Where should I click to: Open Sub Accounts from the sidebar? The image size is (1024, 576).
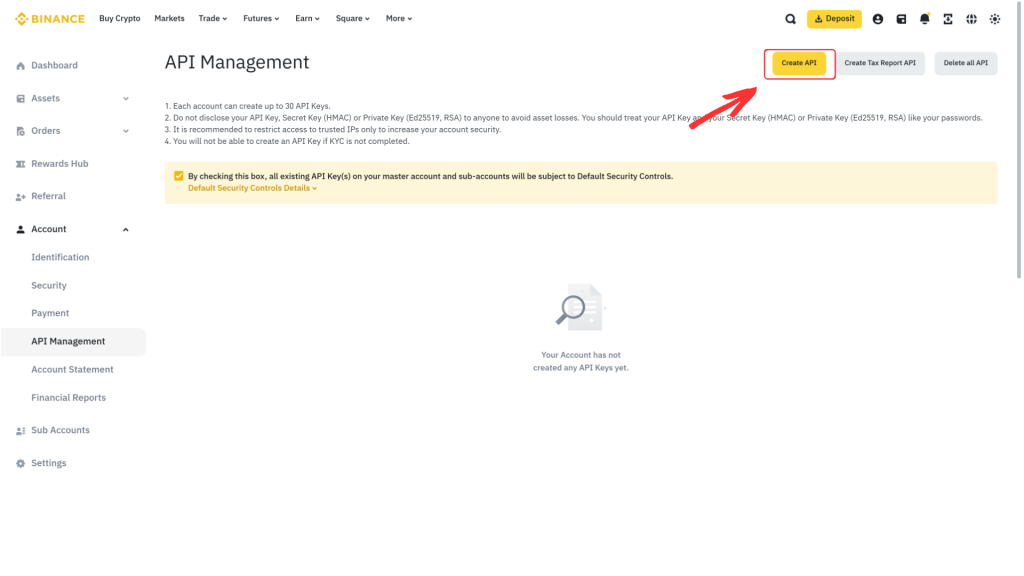tap(60, 430)
